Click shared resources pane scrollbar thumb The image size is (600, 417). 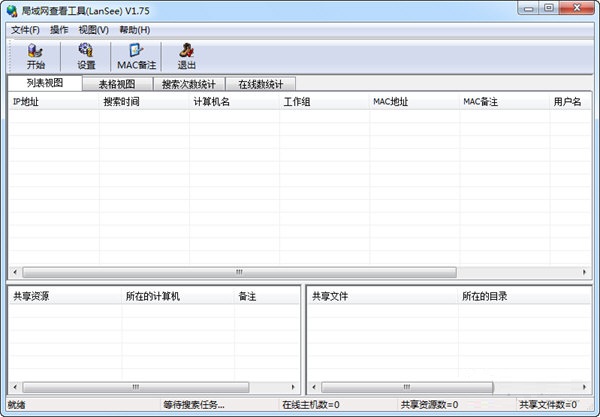tap(136, 387)
